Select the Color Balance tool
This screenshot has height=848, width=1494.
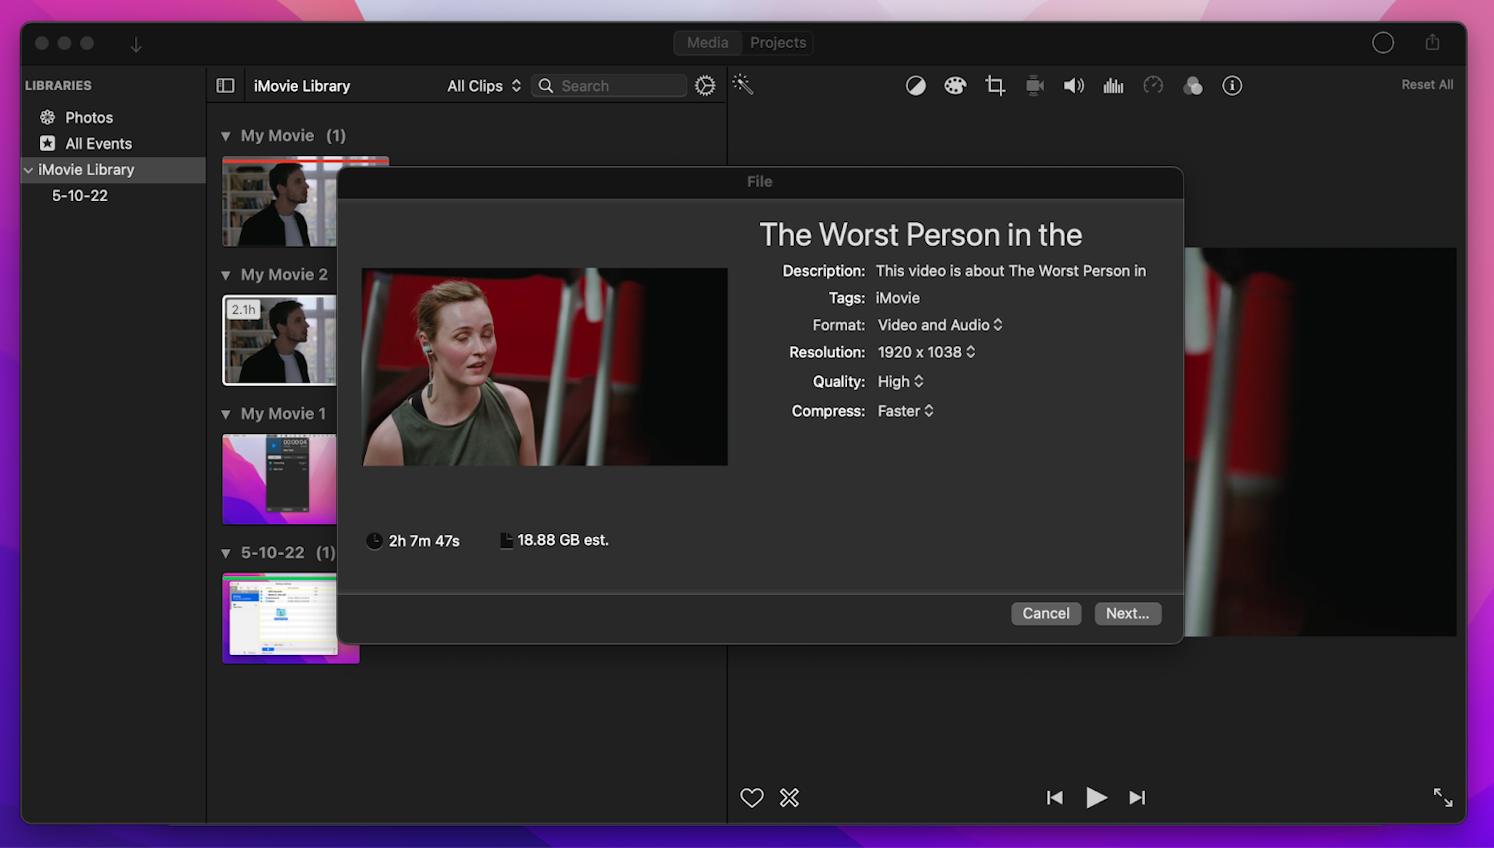click(x=915, y=85)
